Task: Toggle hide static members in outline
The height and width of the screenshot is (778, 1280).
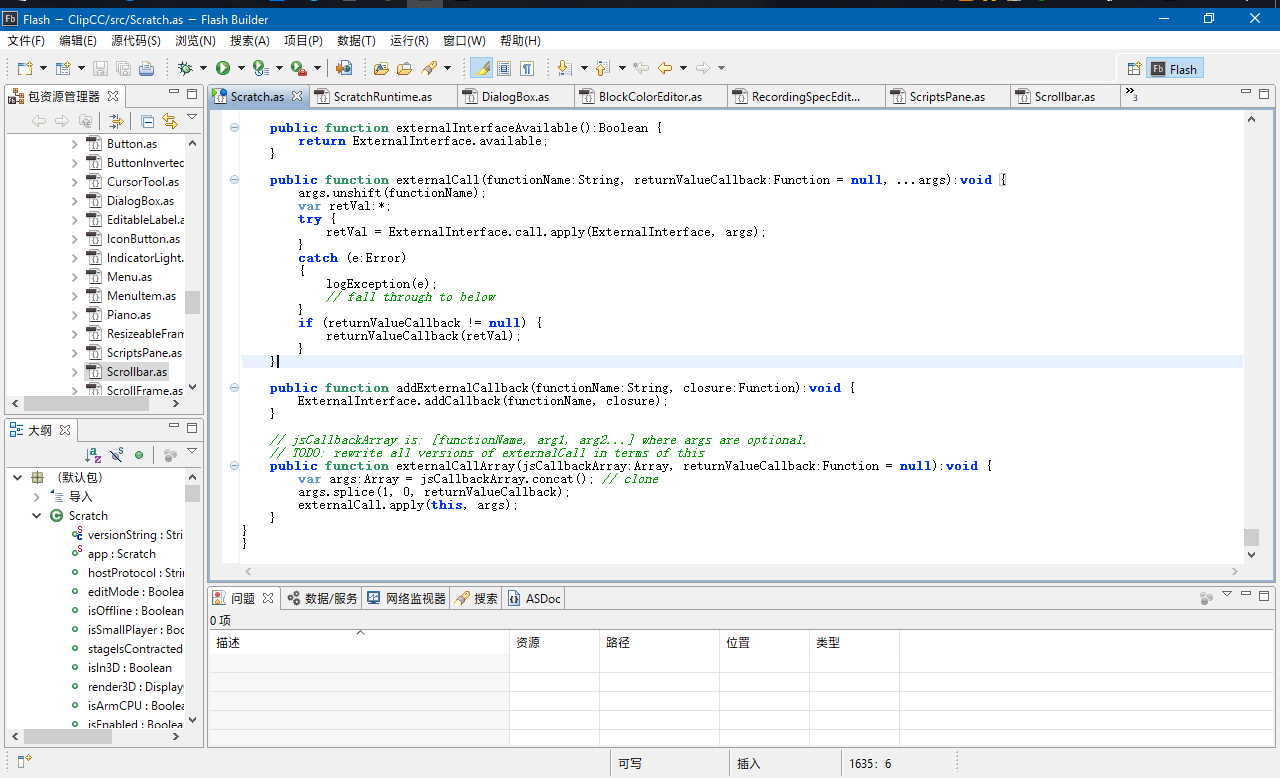Action: [x=117, y=455]
